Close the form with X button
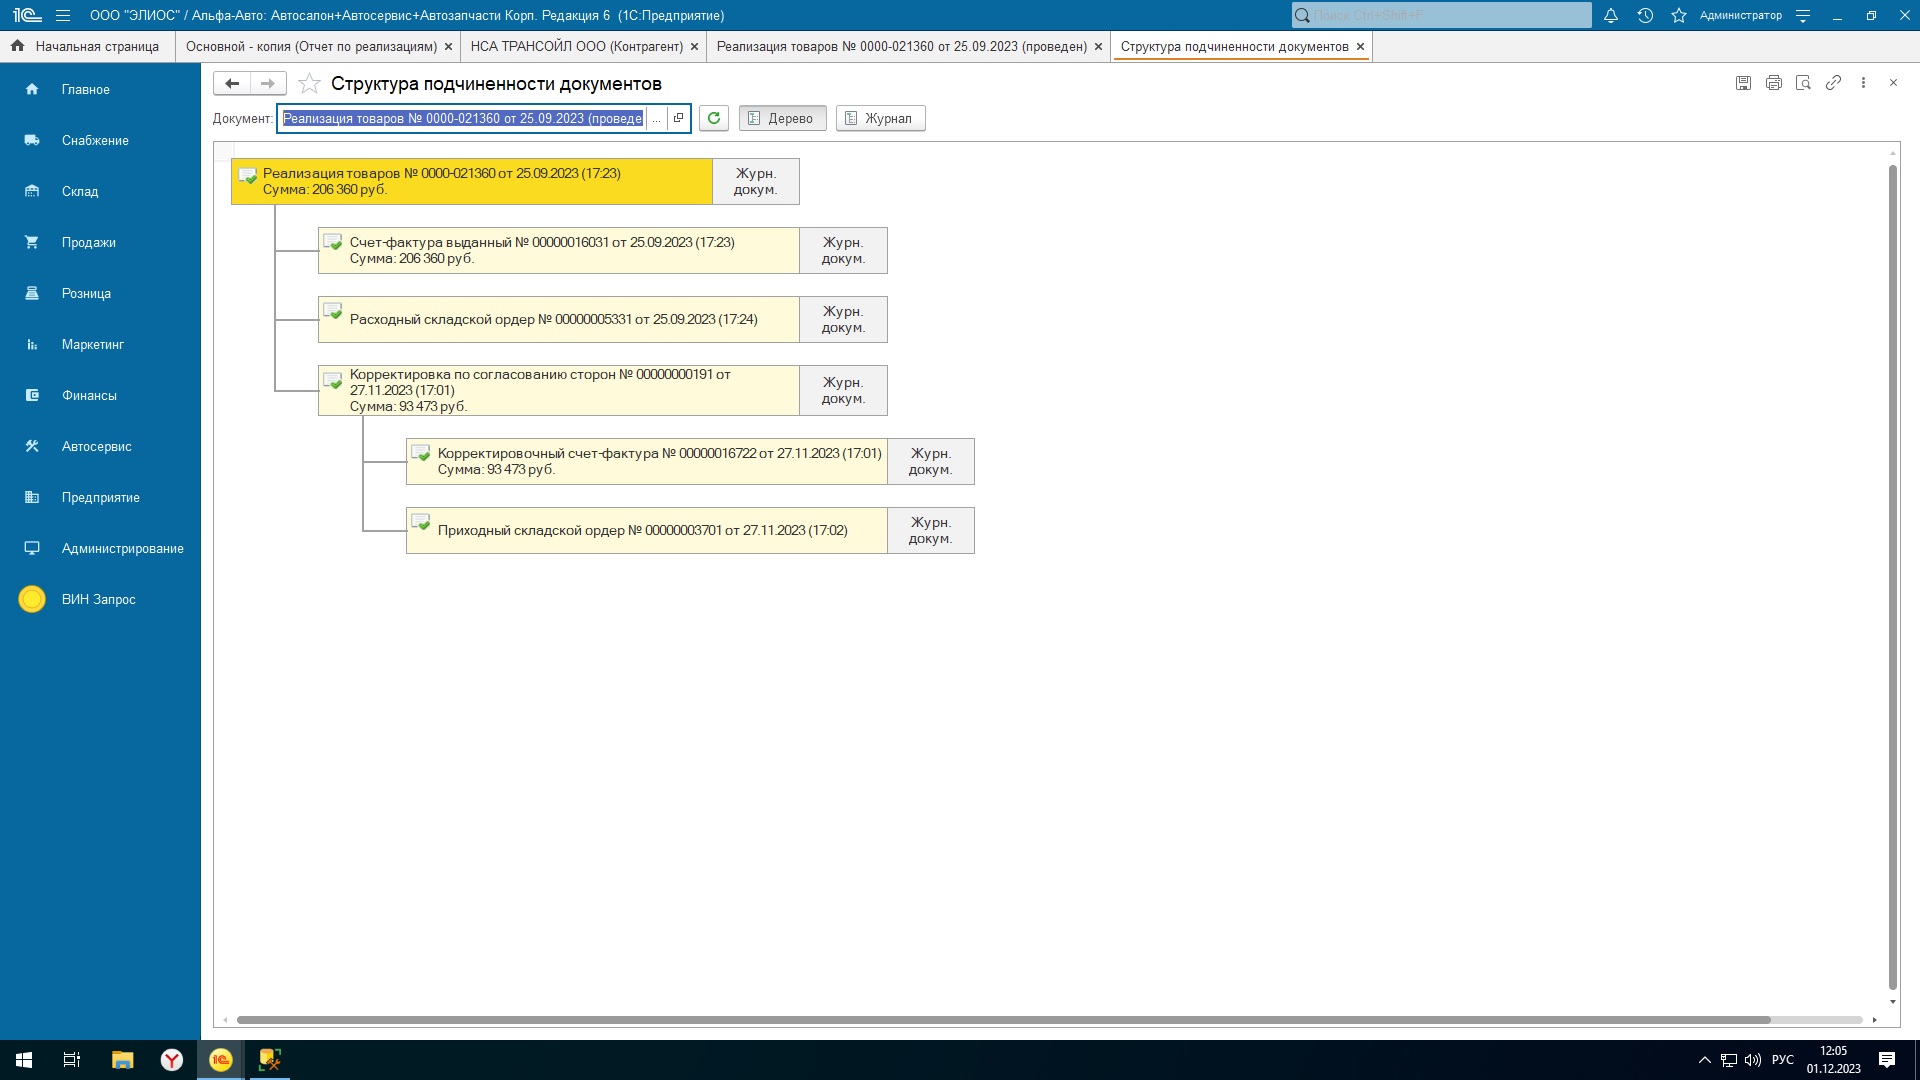The image size is (1920, 1080). 1893,83
